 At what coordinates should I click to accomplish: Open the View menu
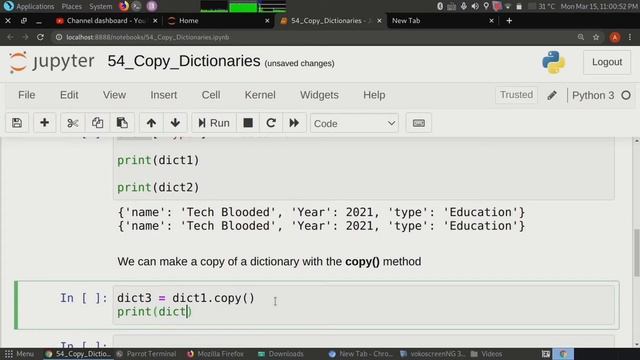114,95
